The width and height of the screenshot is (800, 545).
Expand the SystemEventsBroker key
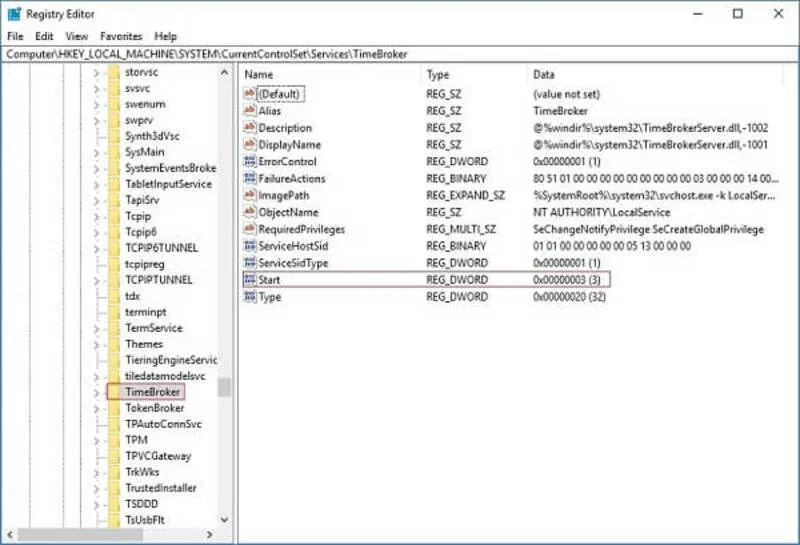pos(96,168)
